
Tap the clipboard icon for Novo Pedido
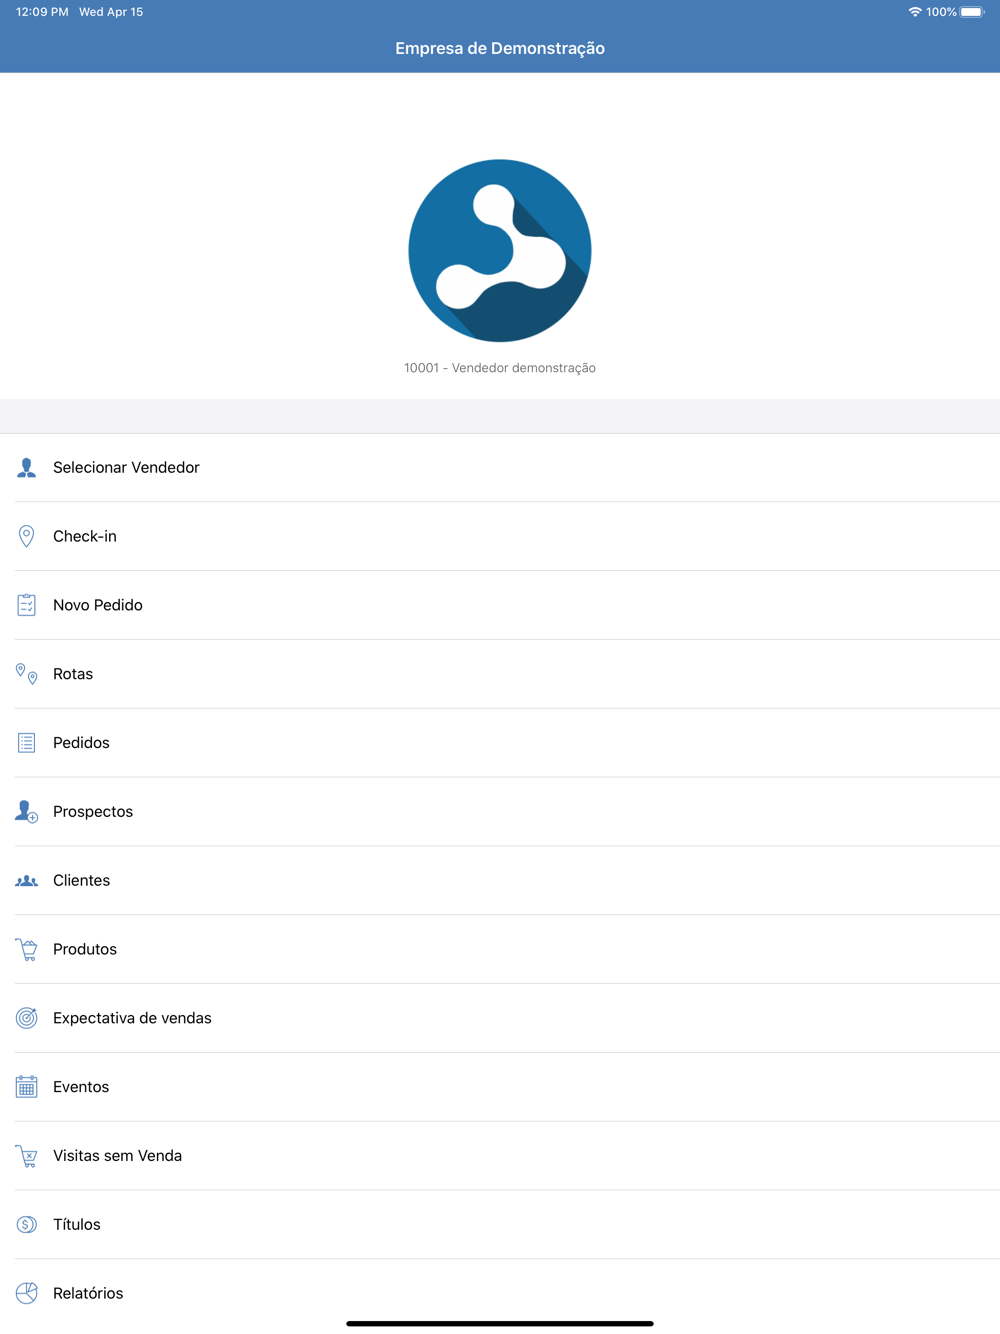click(27, 605)
